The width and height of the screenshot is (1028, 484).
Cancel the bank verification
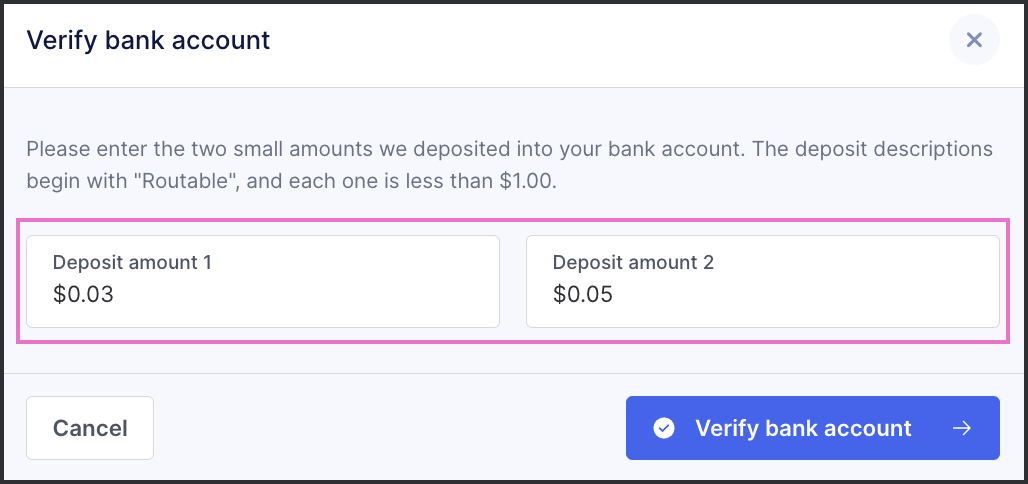pos(90,428)
